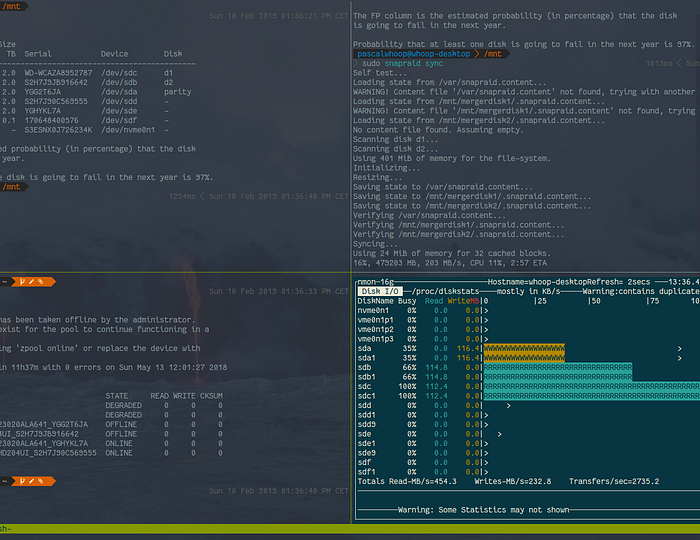Click the git branch icon in the orange prompt above the 01:36:33 timestamp
The image size is (700, 540).
[x=22, y=282]
